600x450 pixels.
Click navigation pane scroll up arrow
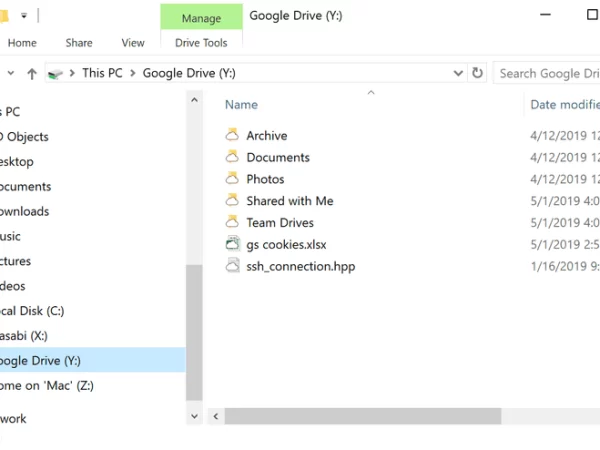pyautogui.click(x=194, y=100)
